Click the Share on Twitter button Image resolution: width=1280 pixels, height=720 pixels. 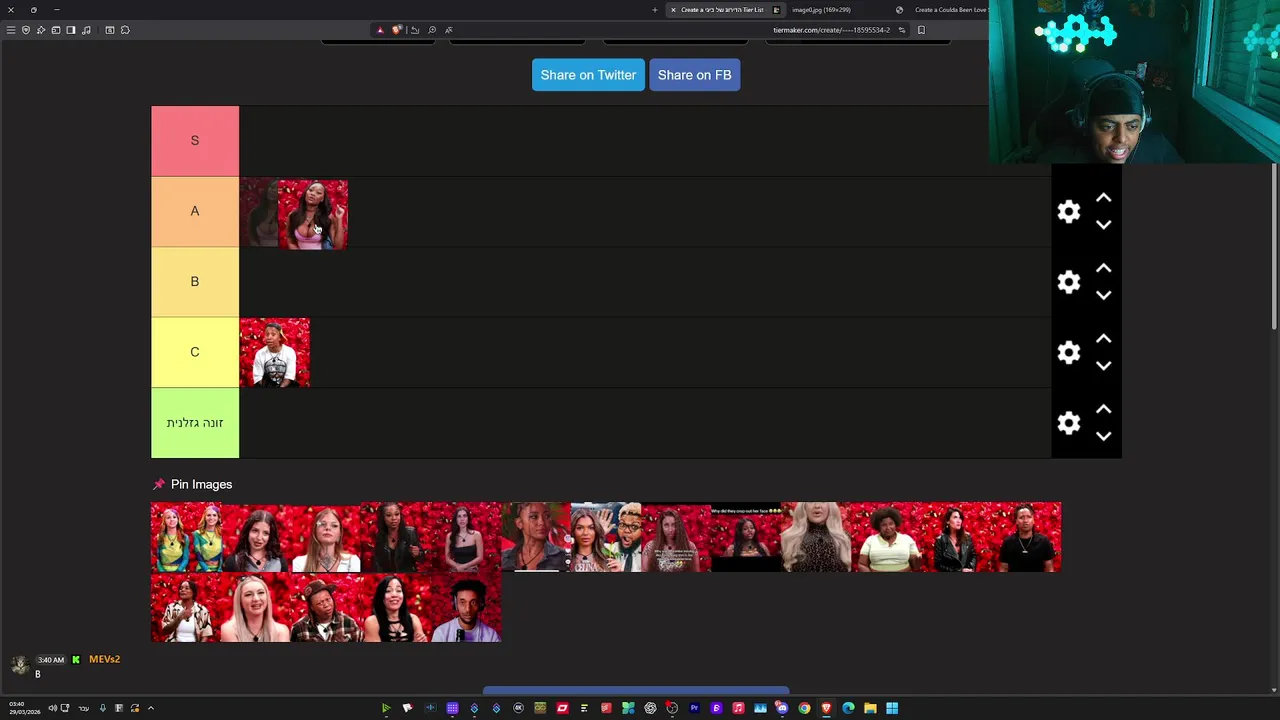(588, 75)
